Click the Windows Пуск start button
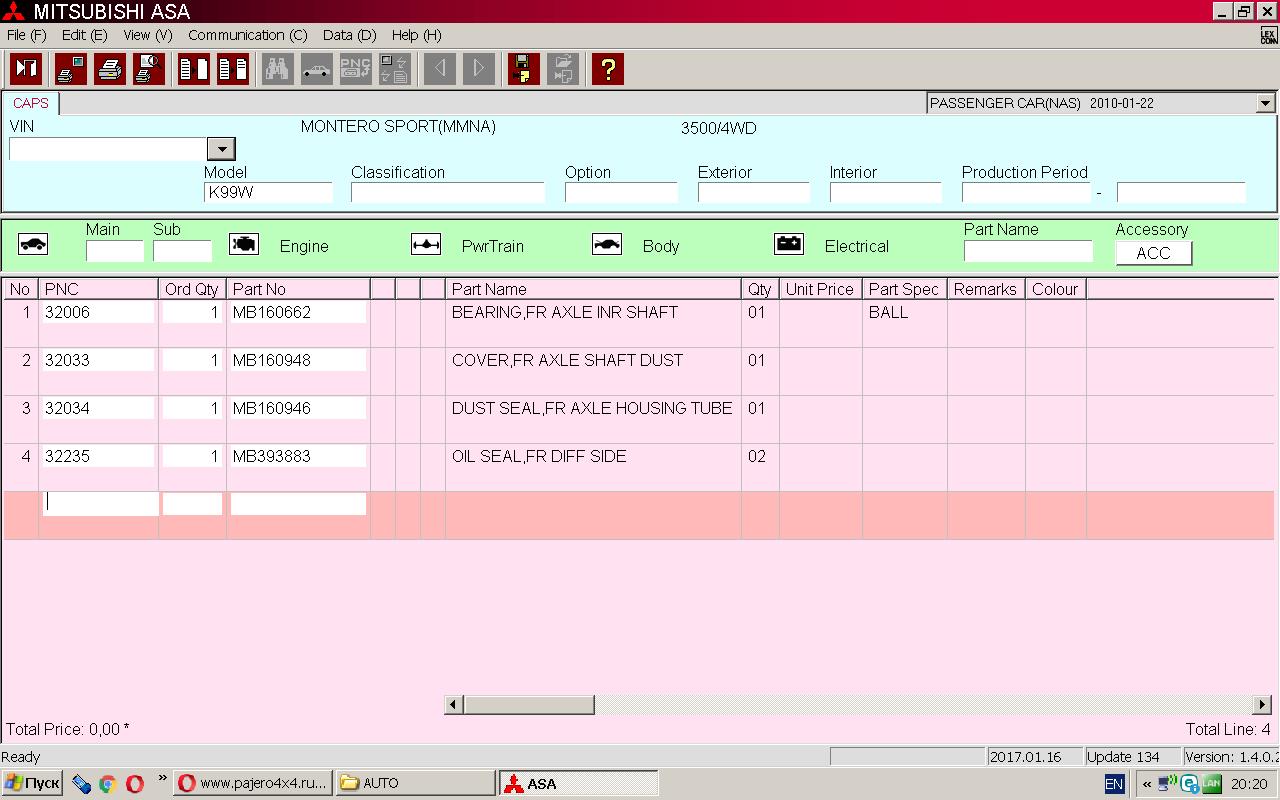This screenshot has height=800, width=1280. [x=32, y=783]
